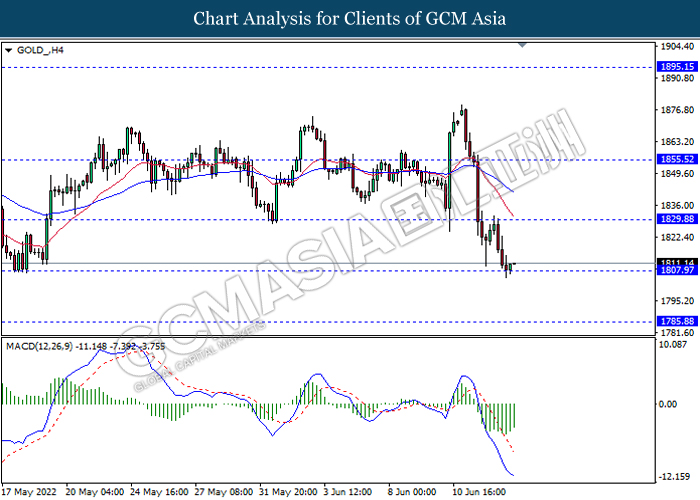
Task: Click the 10 Jun 16:00 time label
Action: (479, 492)
